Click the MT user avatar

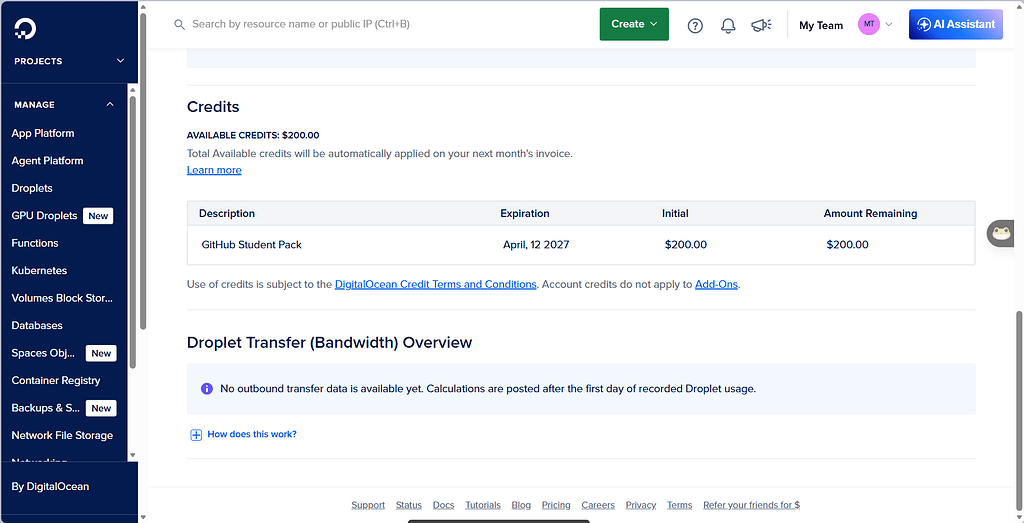[x=869, y=24]
